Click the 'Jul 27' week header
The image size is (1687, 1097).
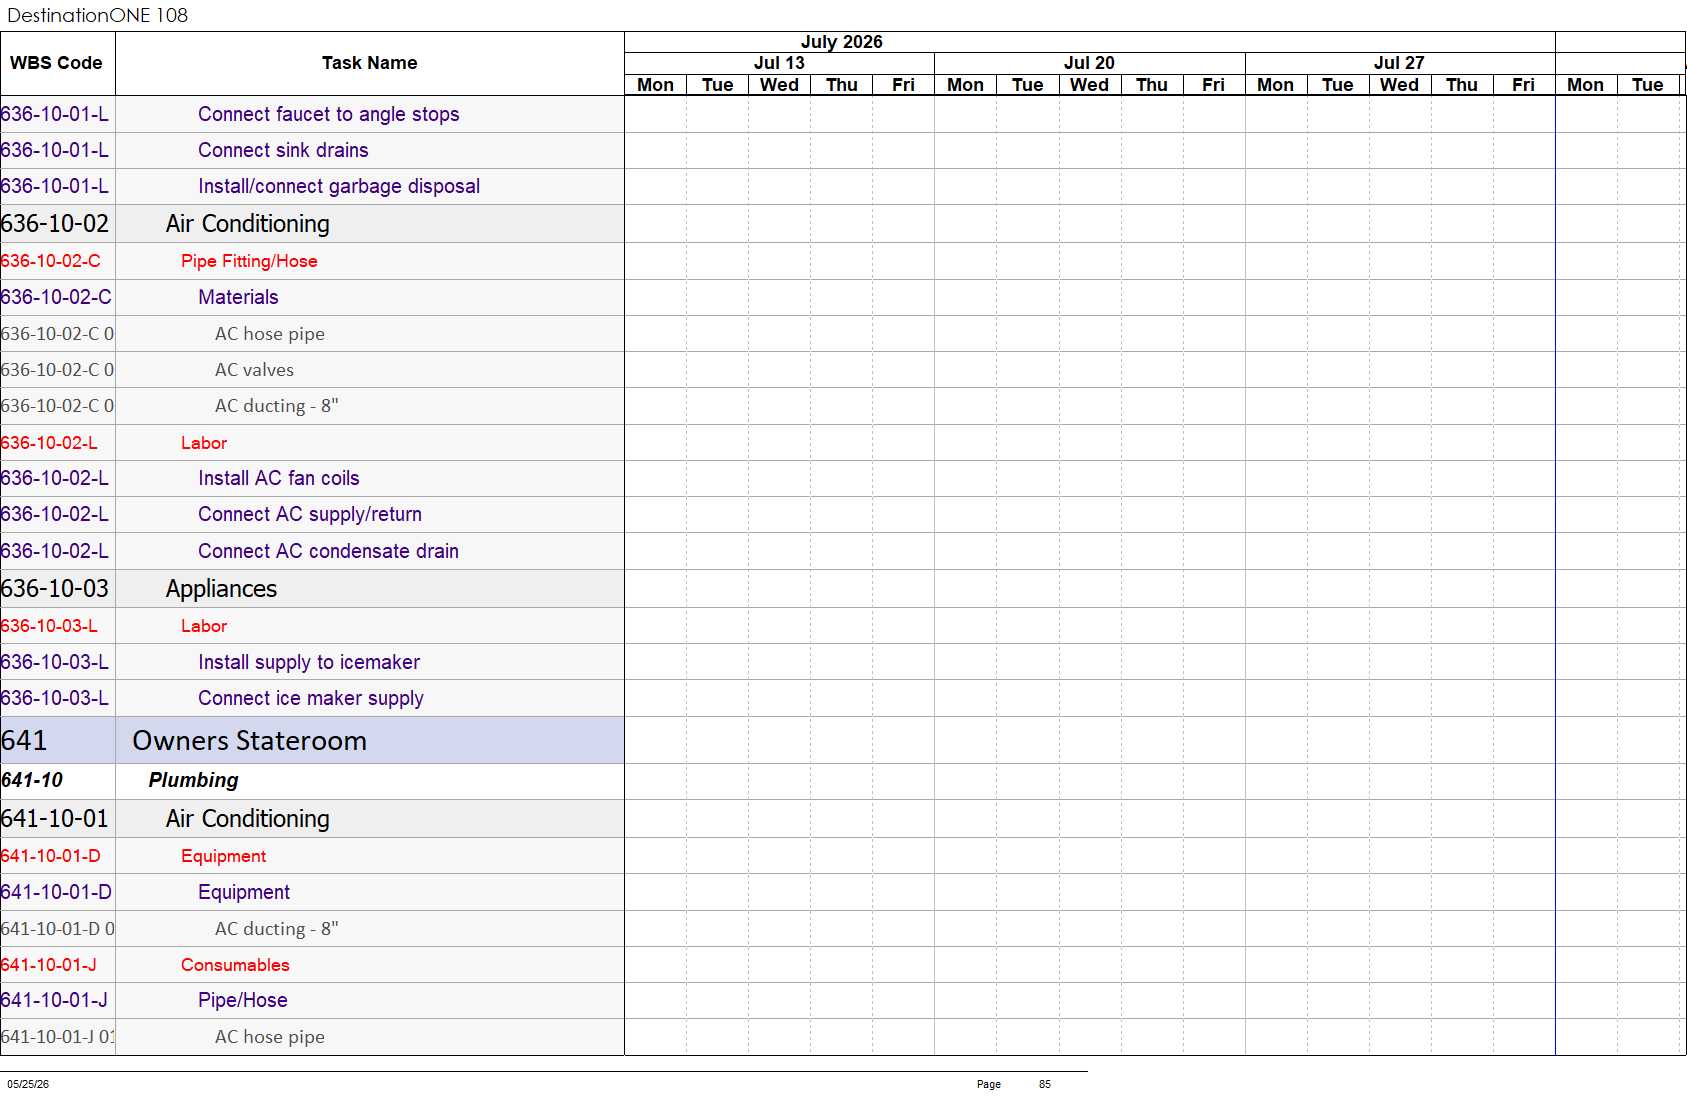click(1399, 63)
